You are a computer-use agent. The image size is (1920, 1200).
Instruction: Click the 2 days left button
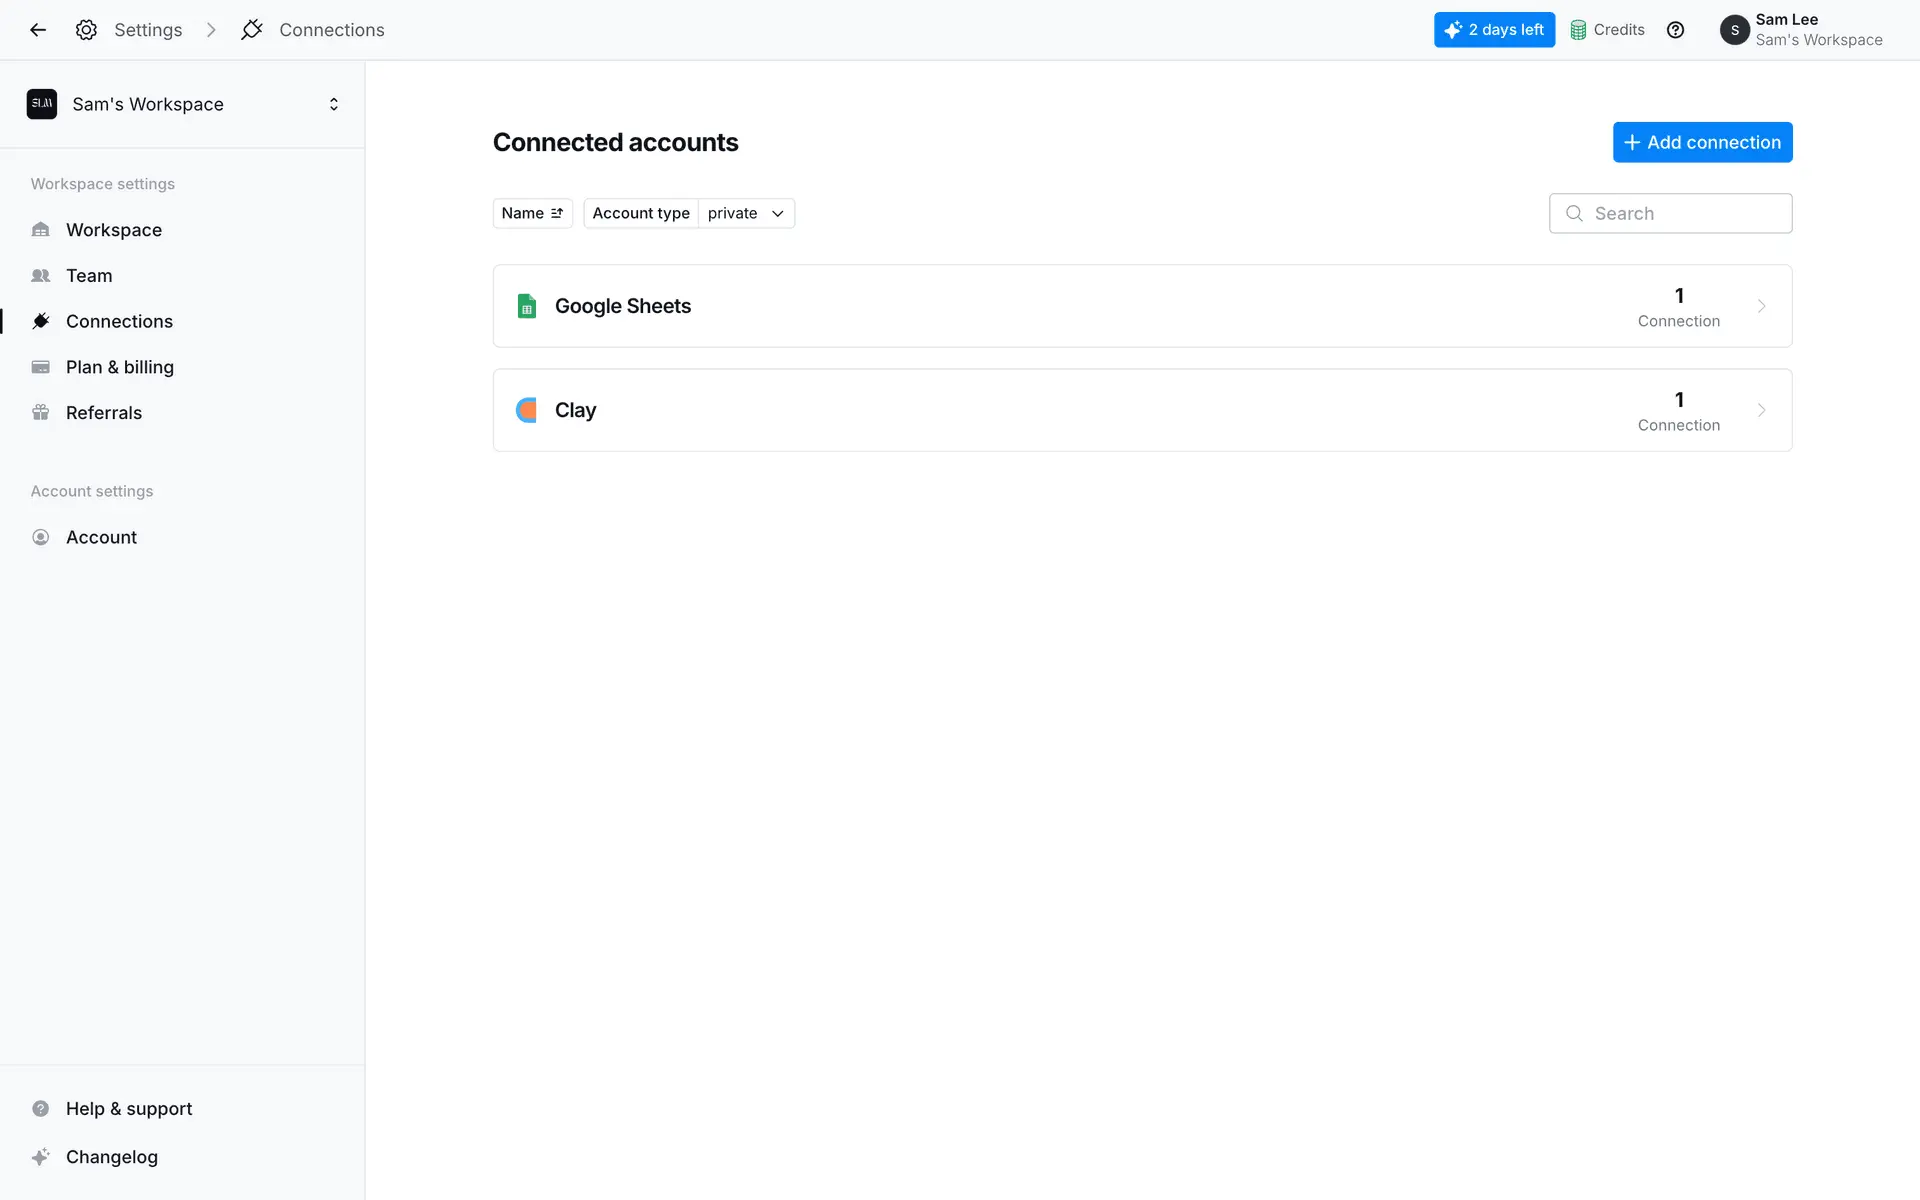(x=1494, y=30)
